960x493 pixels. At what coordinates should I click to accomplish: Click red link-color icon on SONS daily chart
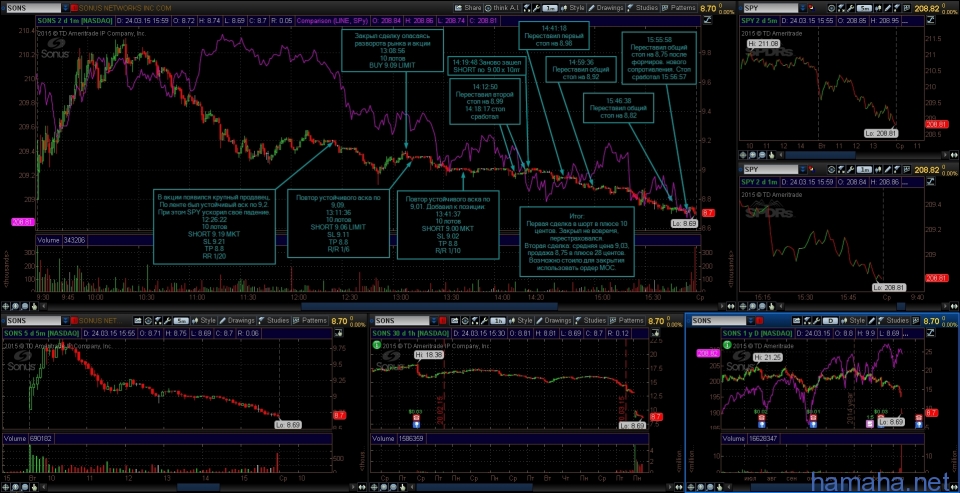759,320
